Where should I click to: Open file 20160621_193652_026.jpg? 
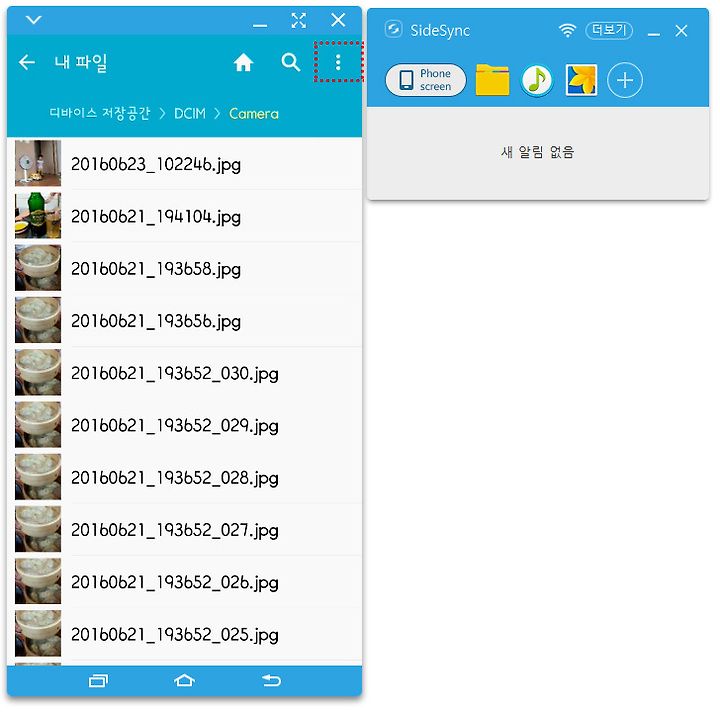(x=184, y=582)
